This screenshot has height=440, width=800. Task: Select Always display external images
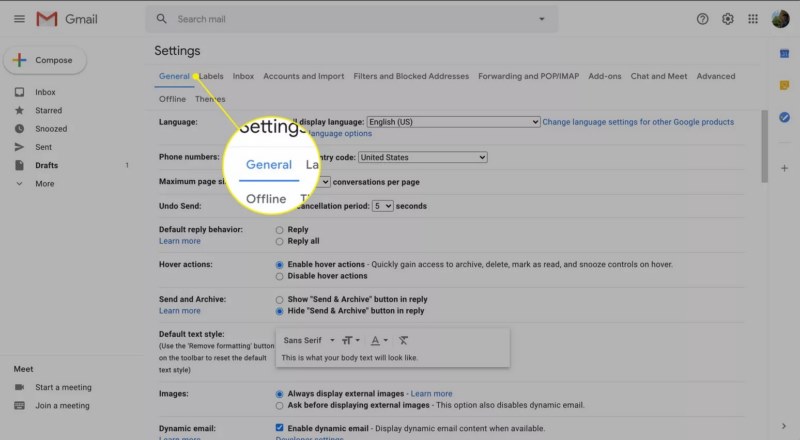point(279,394)
